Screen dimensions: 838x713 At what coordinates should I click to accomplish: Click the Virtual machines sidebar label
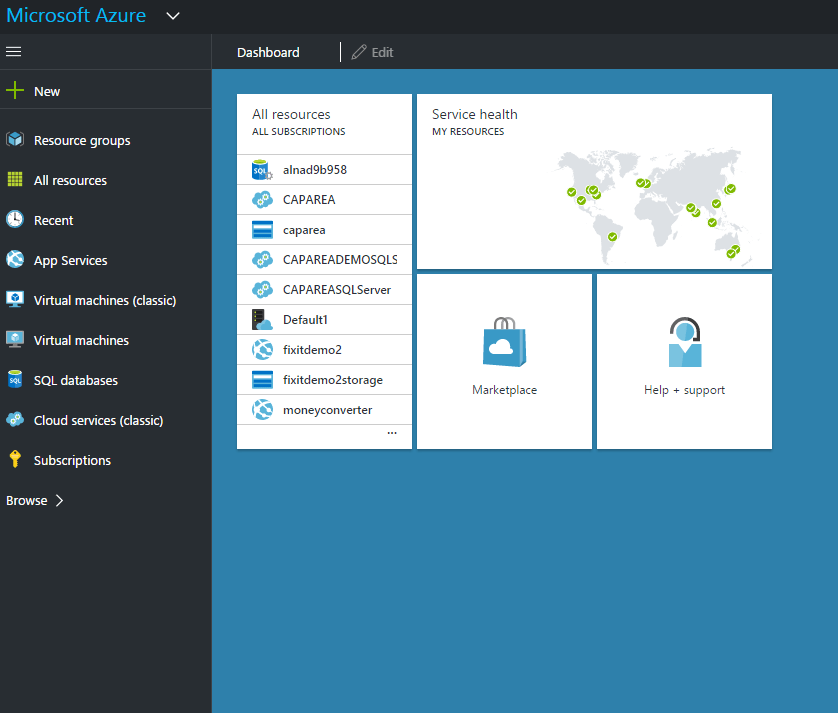(81, 340)
